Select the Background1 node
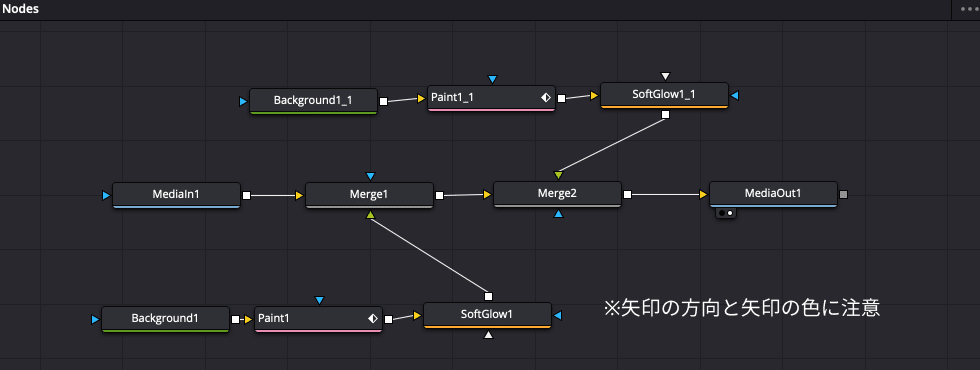 click(165, 319)
